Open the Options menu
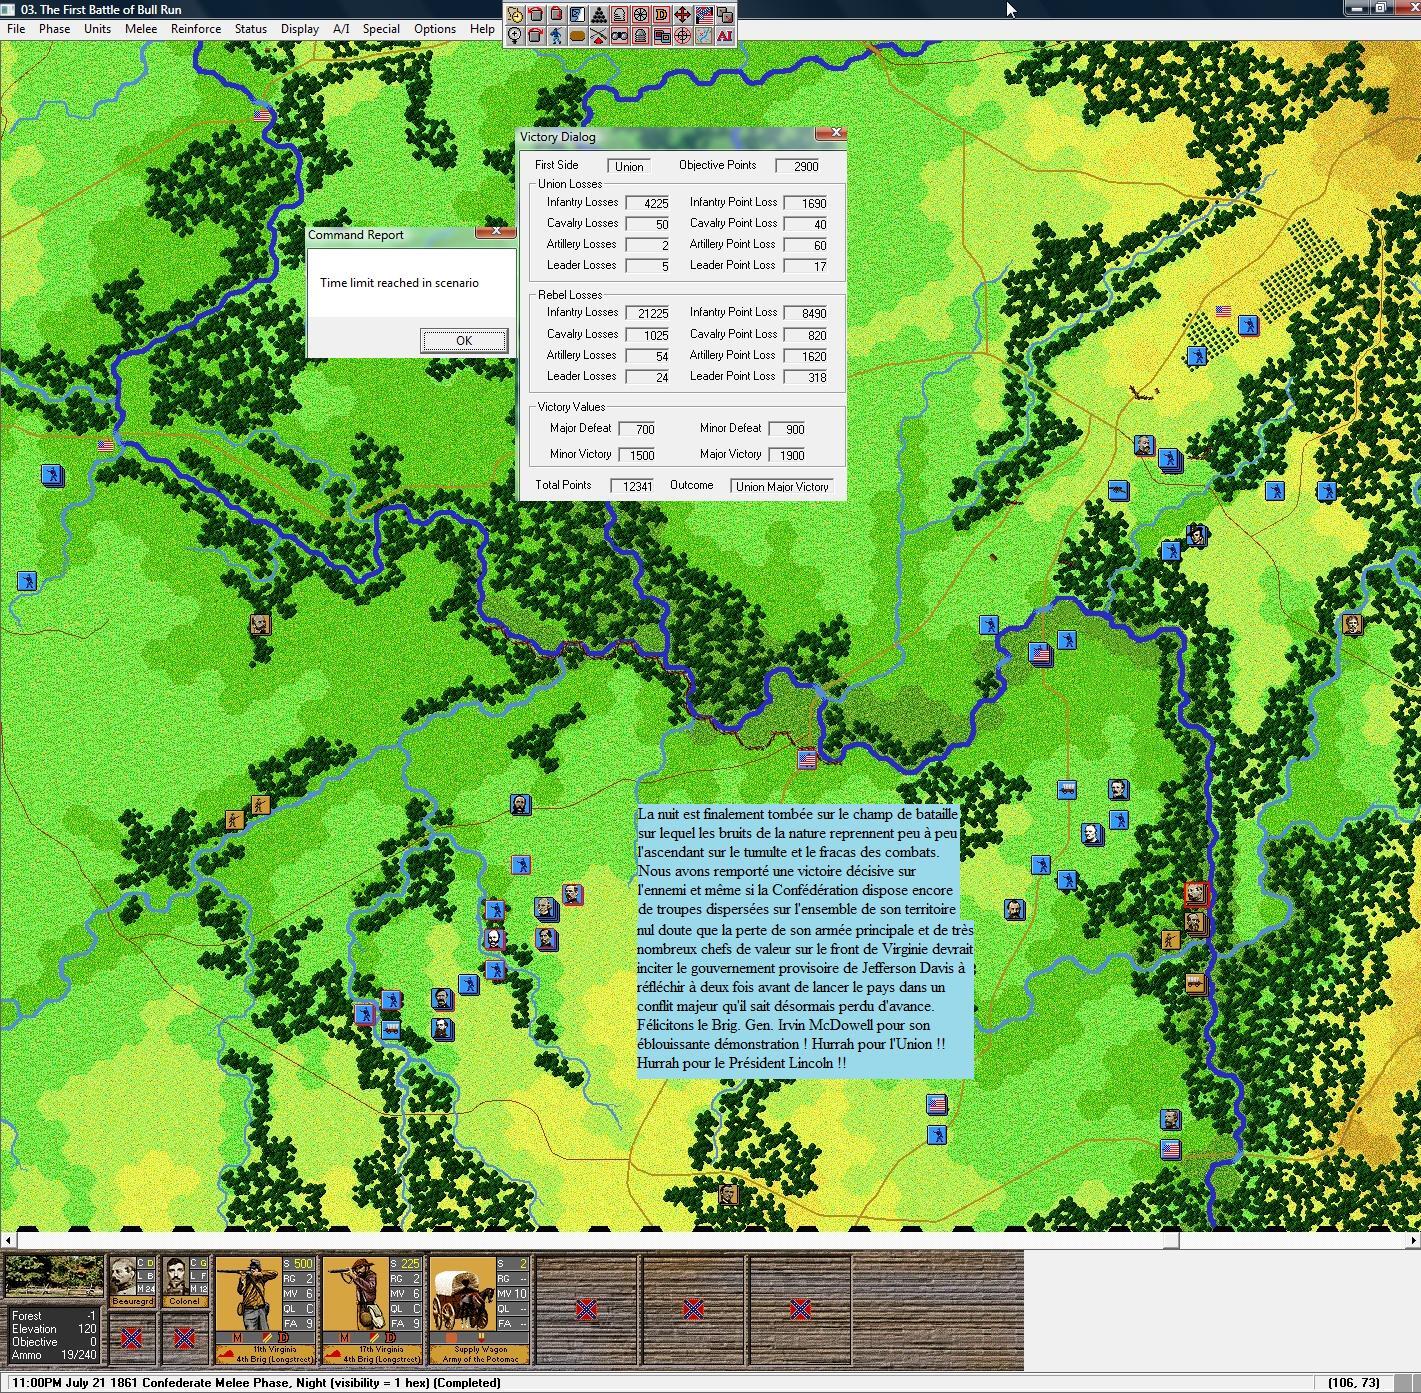This screenshot has width=1421, height=1393. coord(435,29)
